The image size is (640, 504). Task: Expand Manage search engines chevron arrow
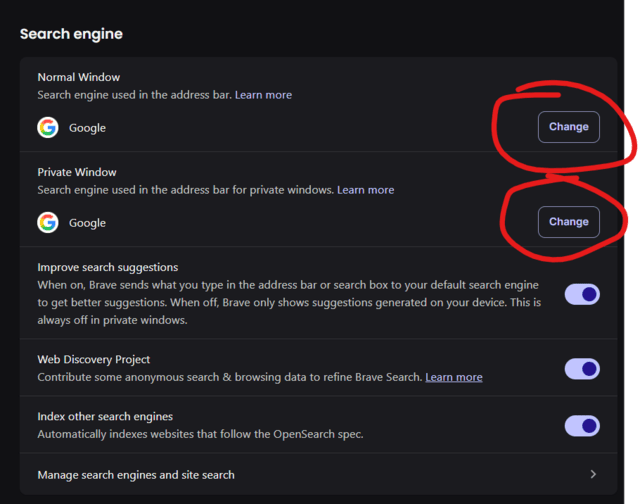point(593,474)
